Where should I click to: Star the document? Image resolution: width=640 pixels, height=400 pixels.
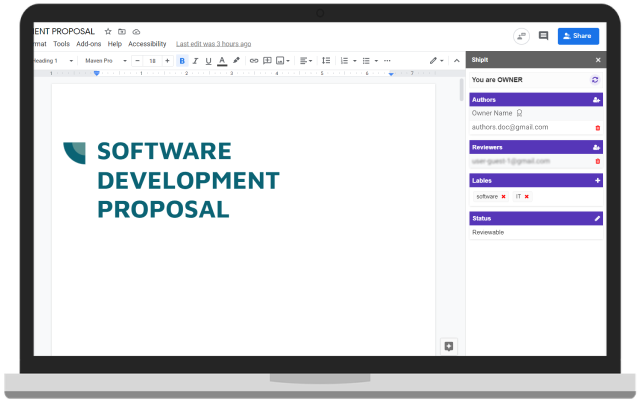point(108,31)
